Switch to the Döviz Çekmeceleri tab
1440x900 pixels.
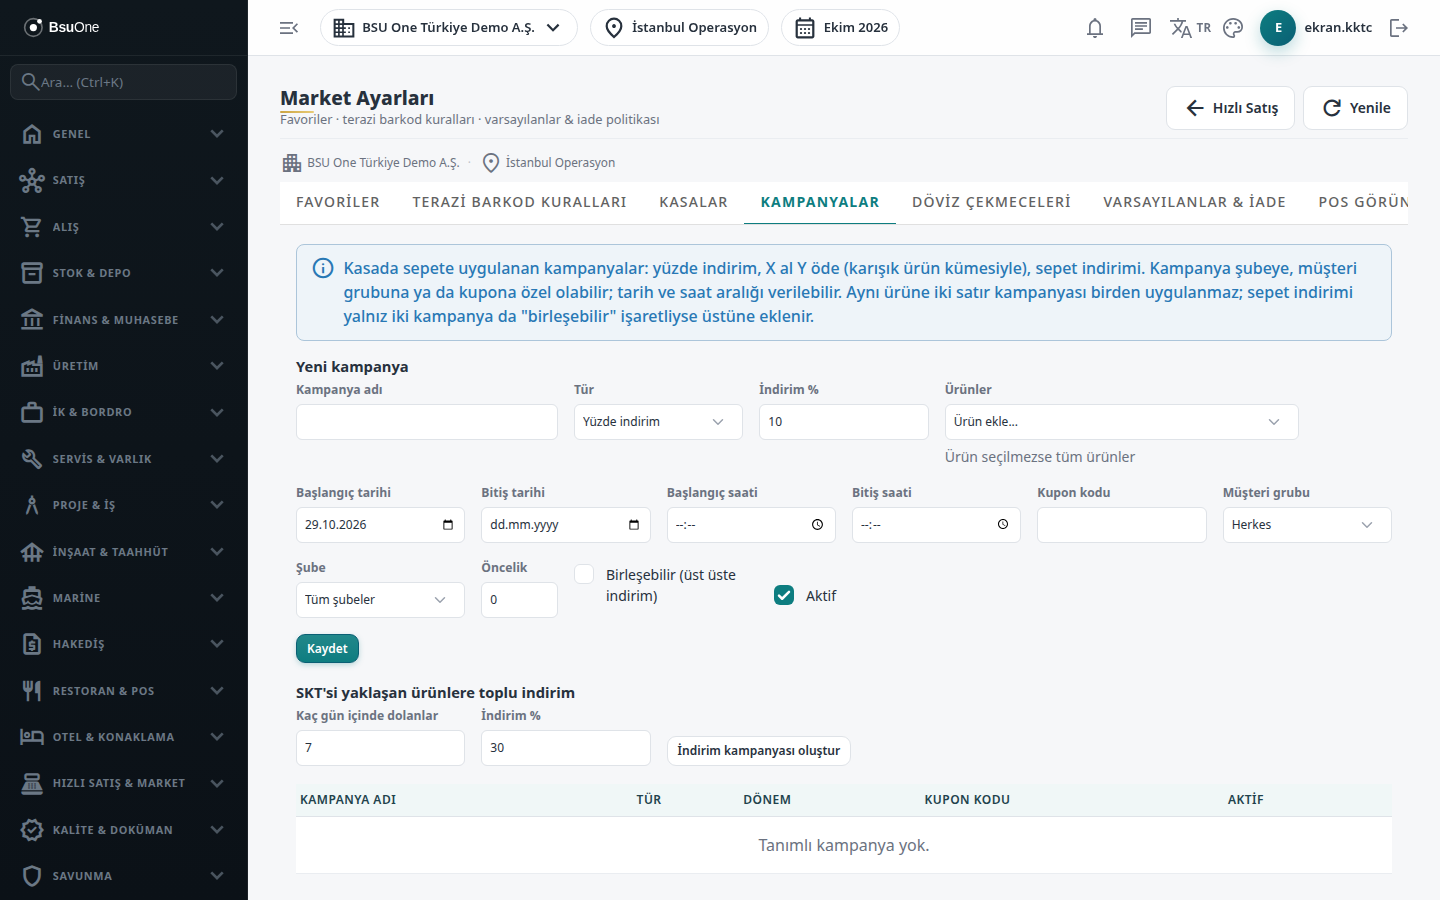(x=991, y=202)
